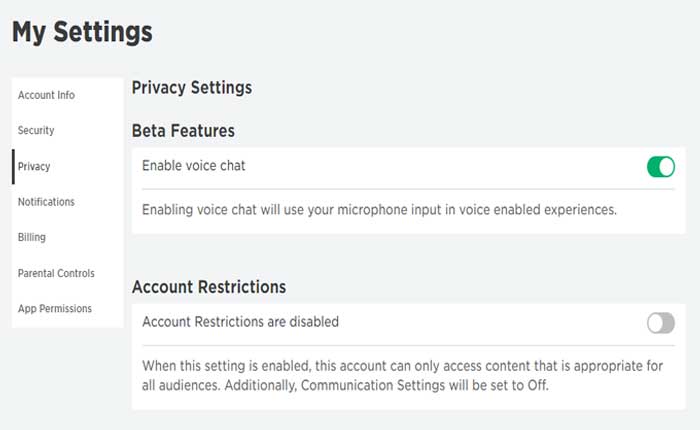This screenshot has height=430, width=700.
Task: Click the account restrictions explanation paragraph
Action: click(400, 375)
